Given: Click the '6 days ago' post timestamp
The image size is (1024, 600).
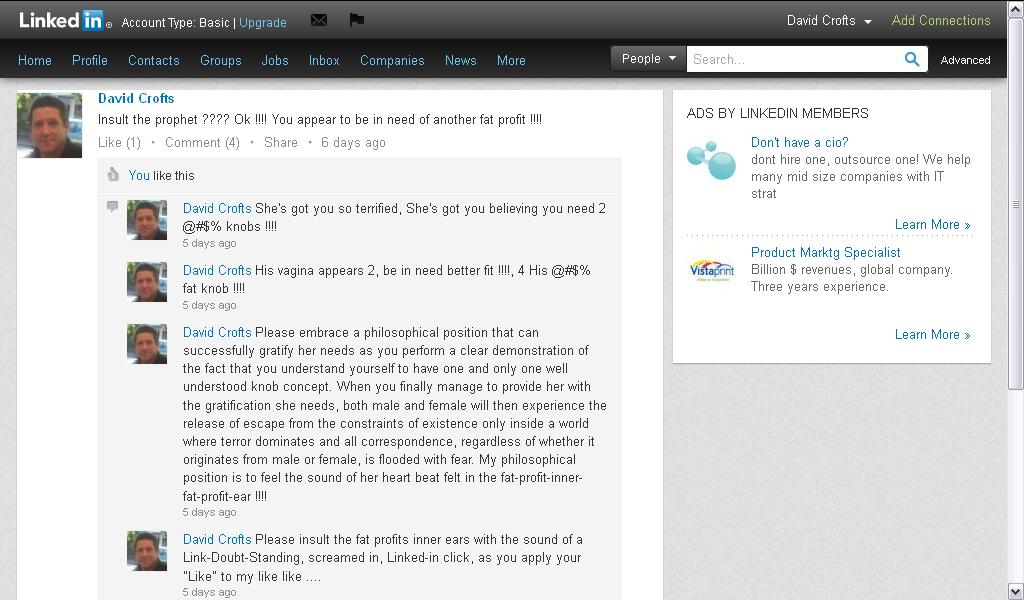Looking at the screenshot, I should [353, 142].
